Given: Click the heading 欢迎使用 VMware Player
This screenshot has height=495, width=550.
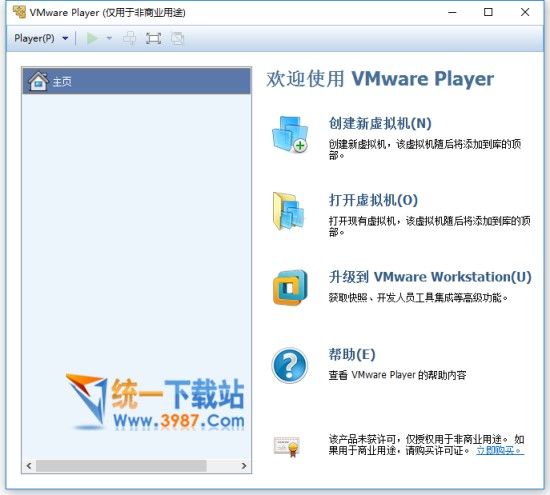Looking at the screenshot, I should (380, 79).
